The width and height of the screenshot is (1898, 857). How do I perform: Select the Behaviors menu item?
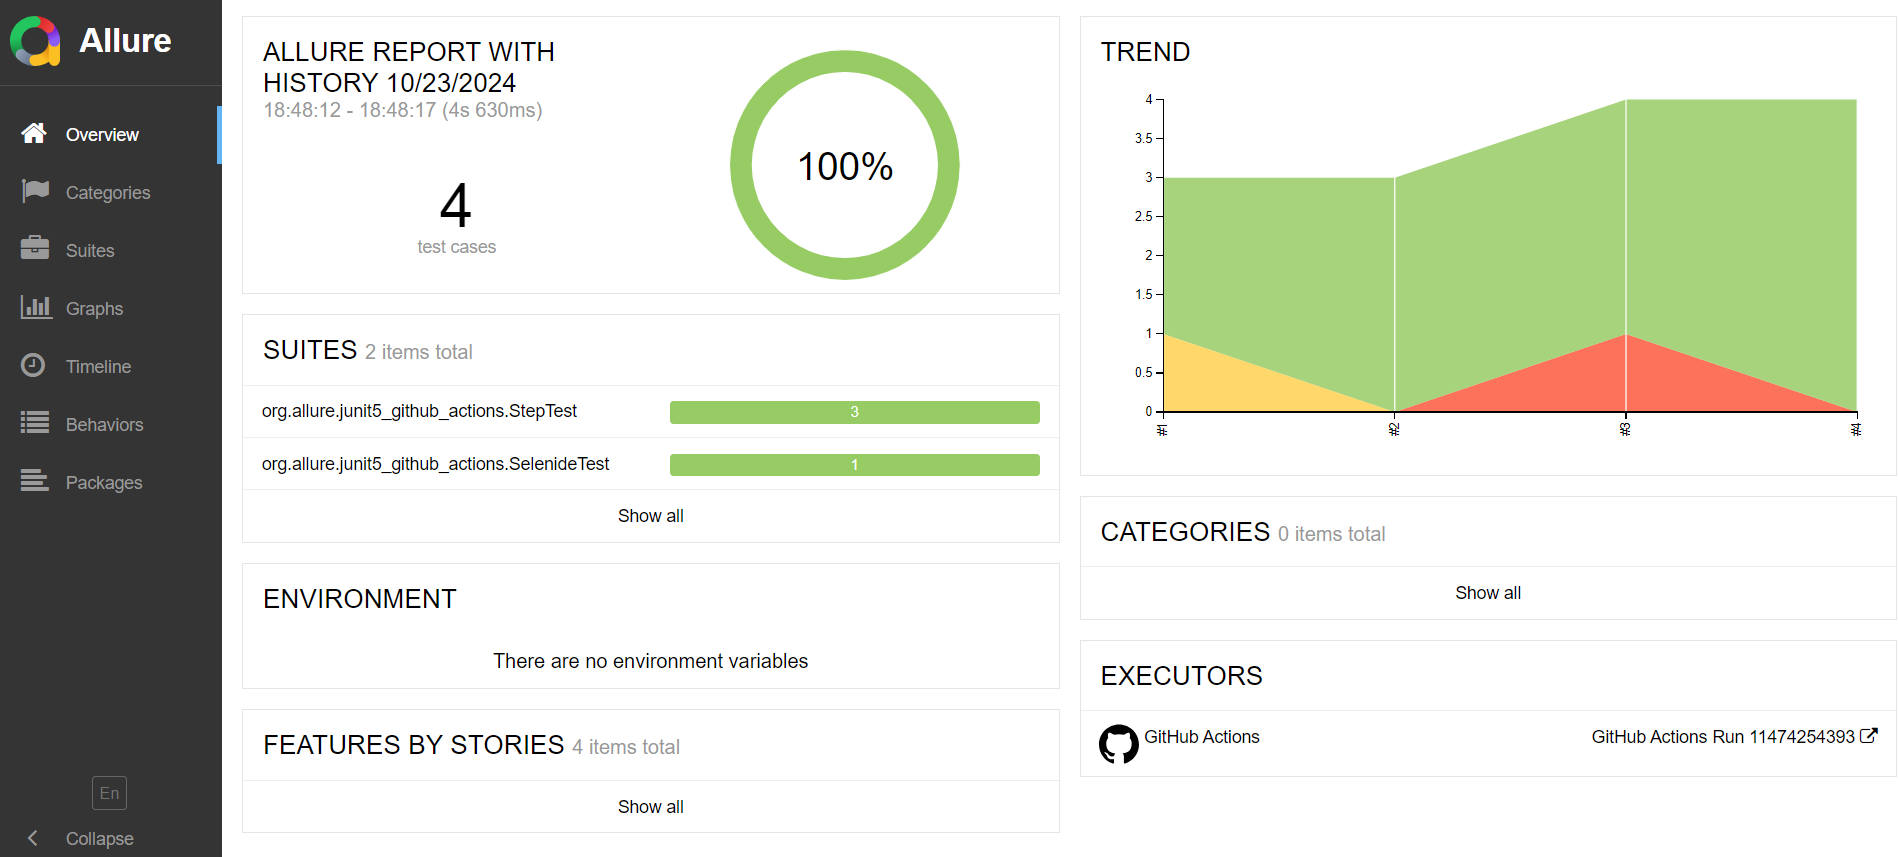coord(104,425)
